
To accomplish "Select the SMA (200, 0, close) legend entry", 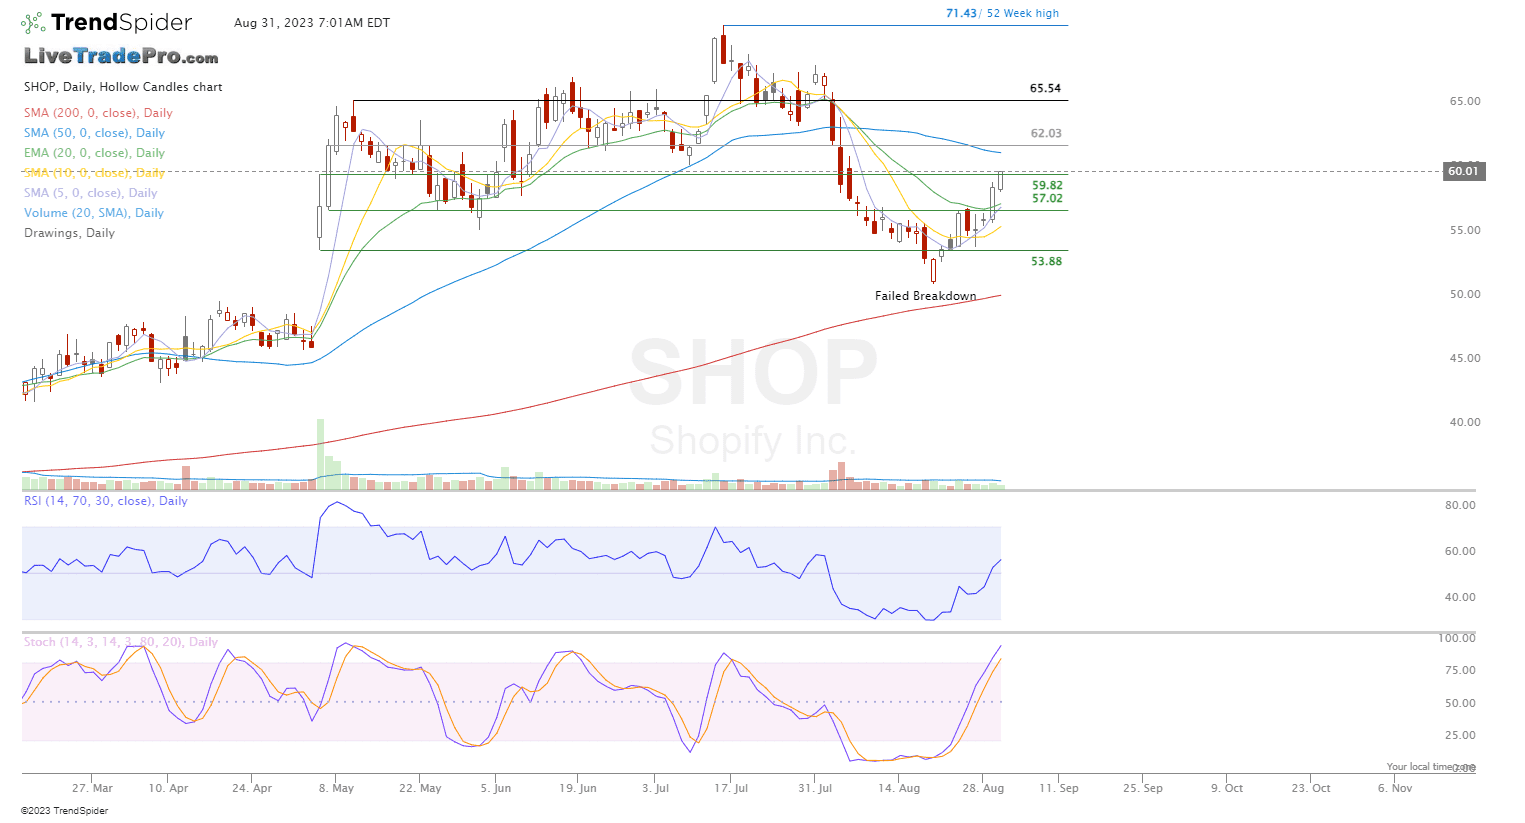I will pyautogui.click(x=98, y=113).
